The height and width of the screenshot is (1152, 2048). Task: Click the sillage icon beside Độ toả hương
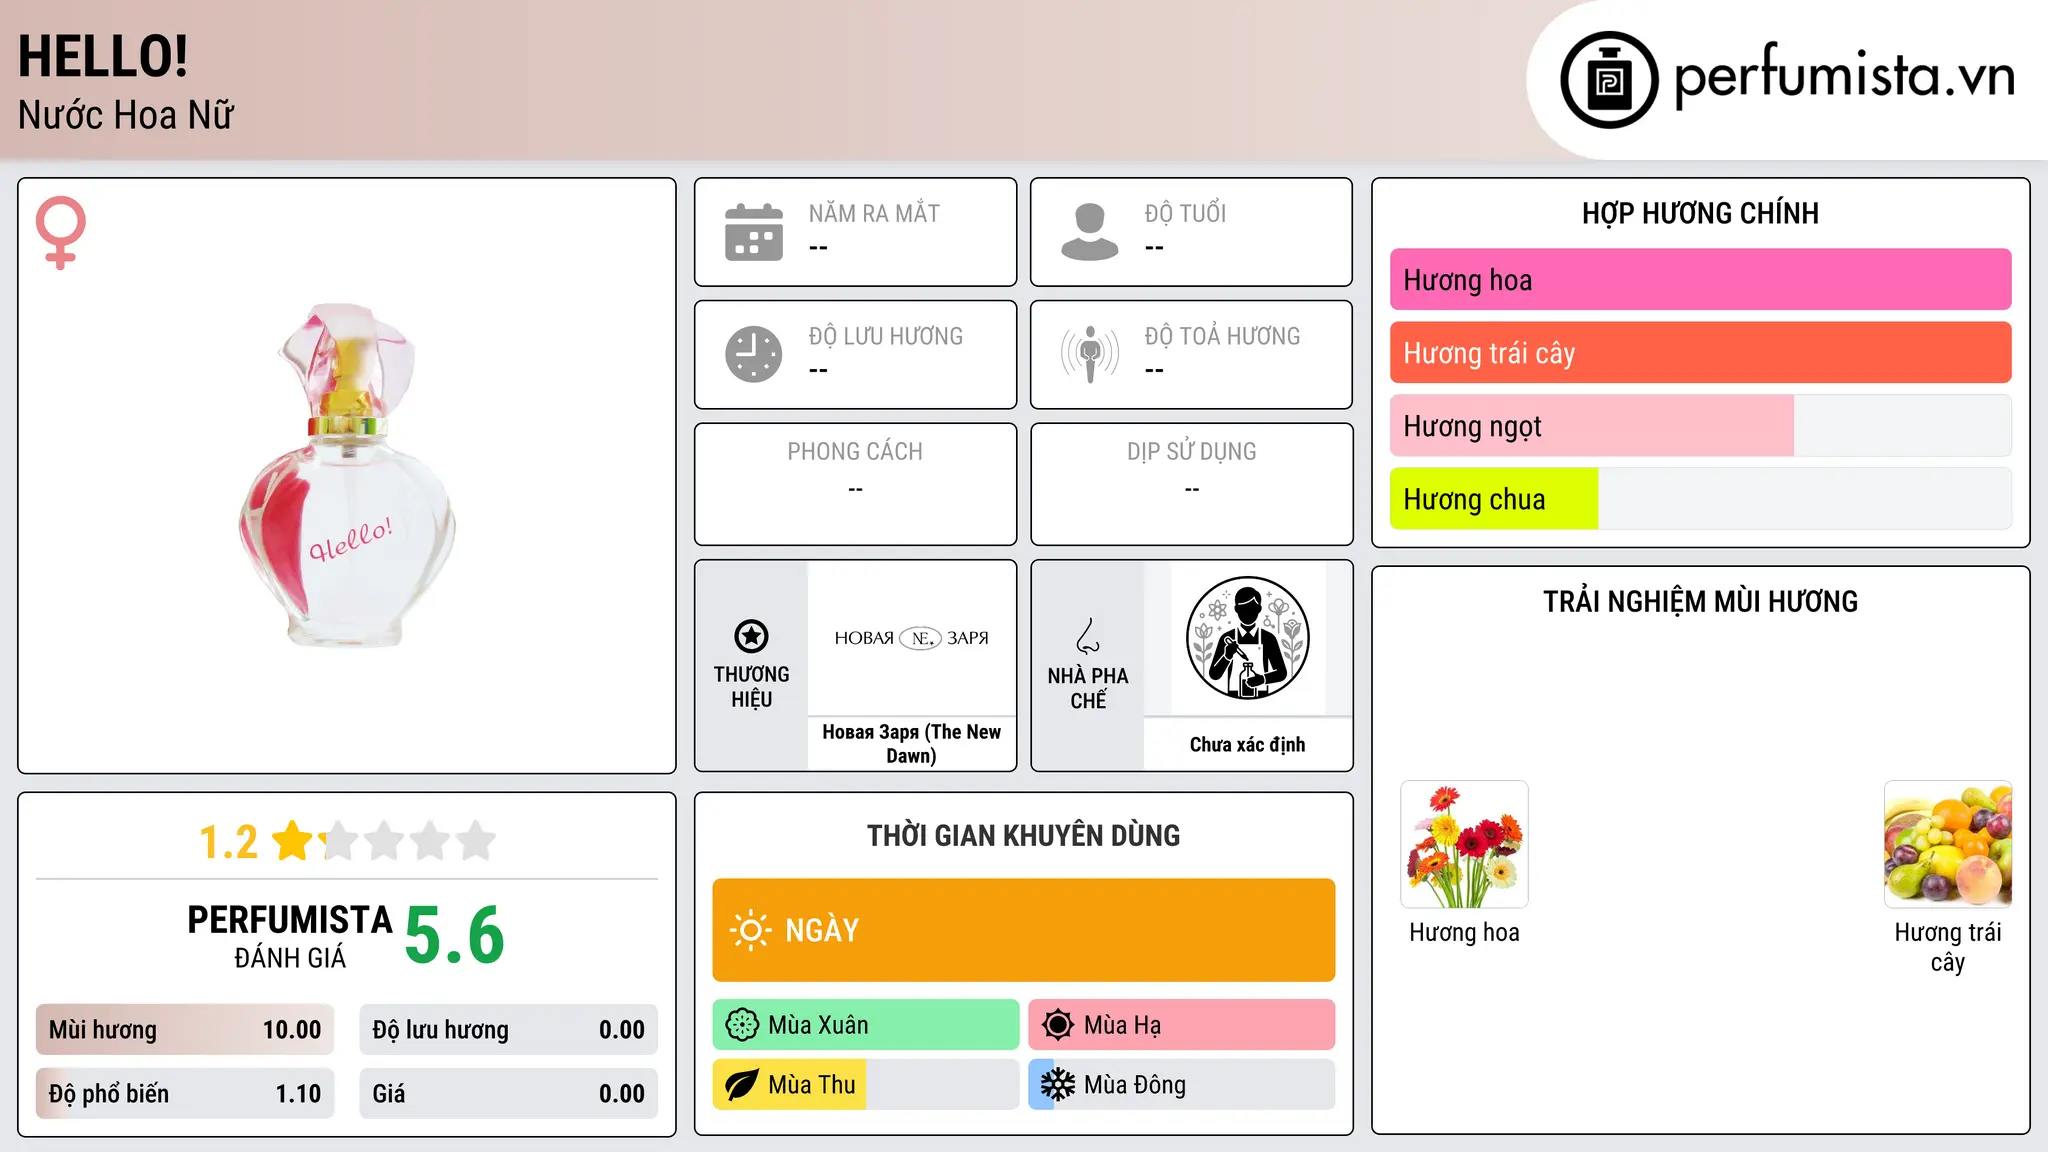coord(1089,354)
